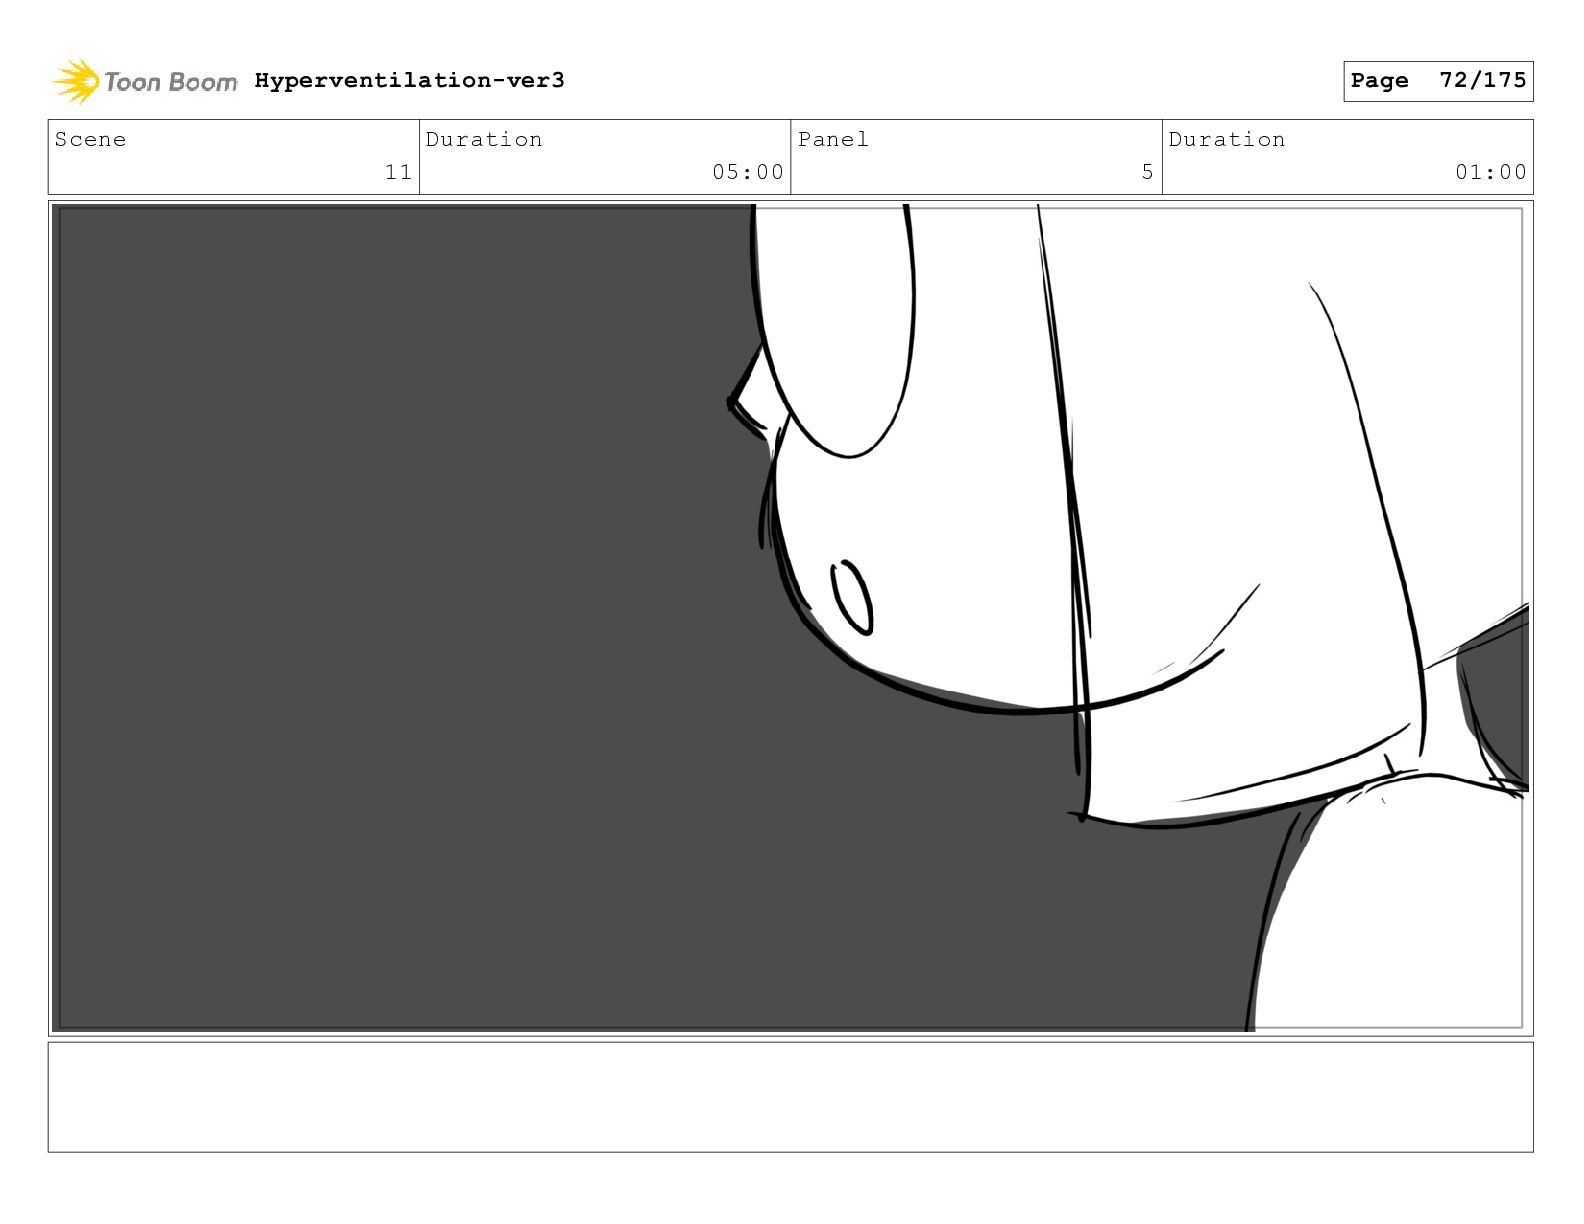Click the storyboard panel drawing
1584x1224 pixels.
(790, 618)
